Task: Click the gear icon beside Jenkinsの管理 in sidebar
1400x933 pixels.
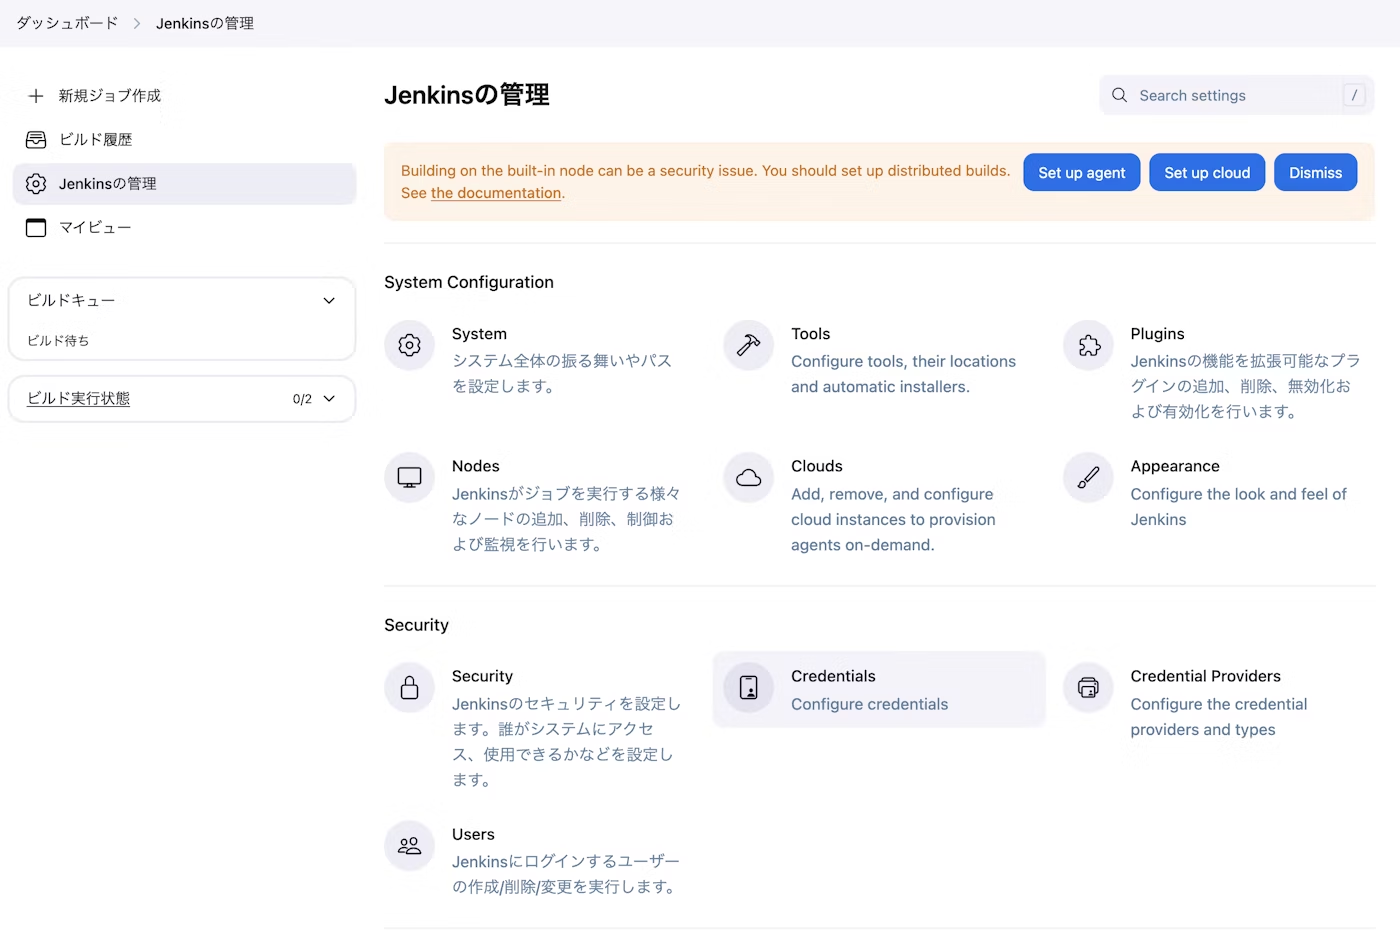Action: click(36, 184)
